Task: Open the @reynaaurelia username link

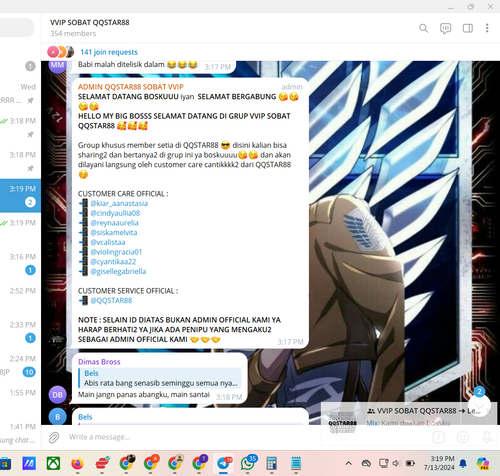Action: tap(114, 223)
